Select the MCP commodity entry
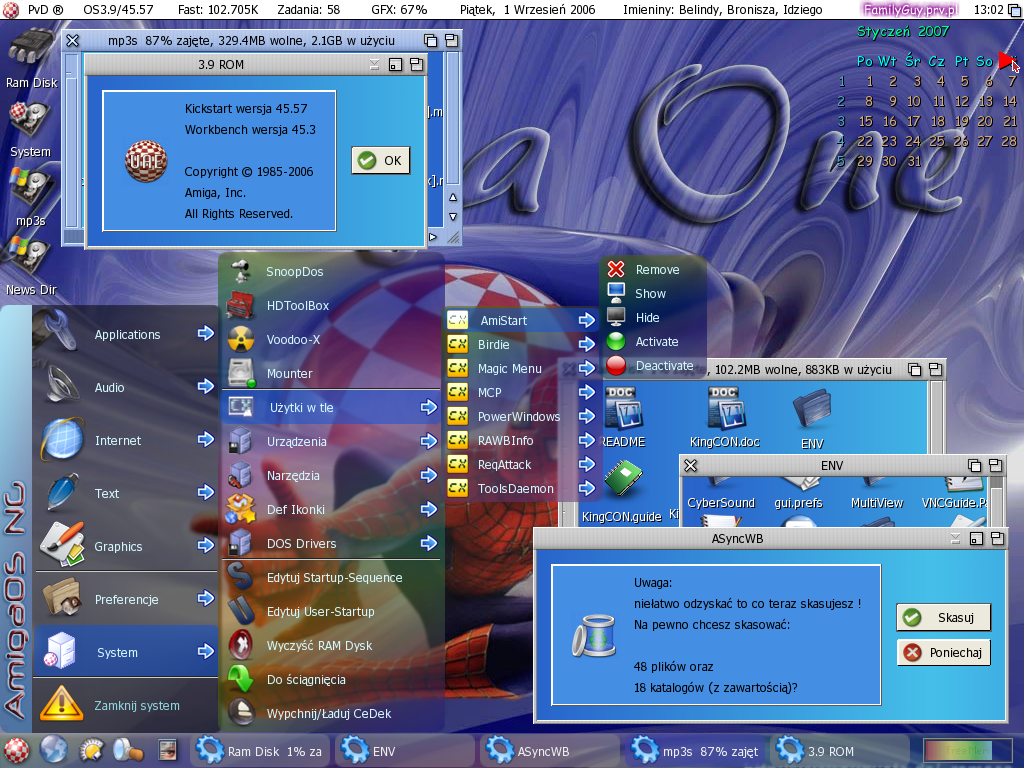 point(521,392)
